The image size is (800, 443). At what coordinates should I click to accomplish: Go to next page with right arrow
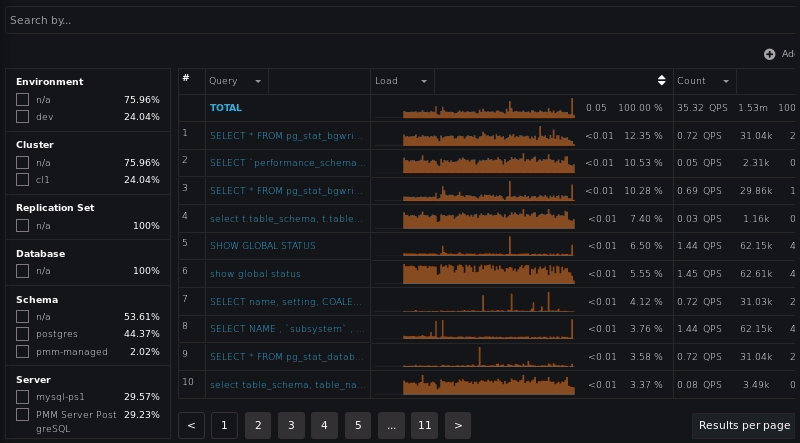click(457, 426)
